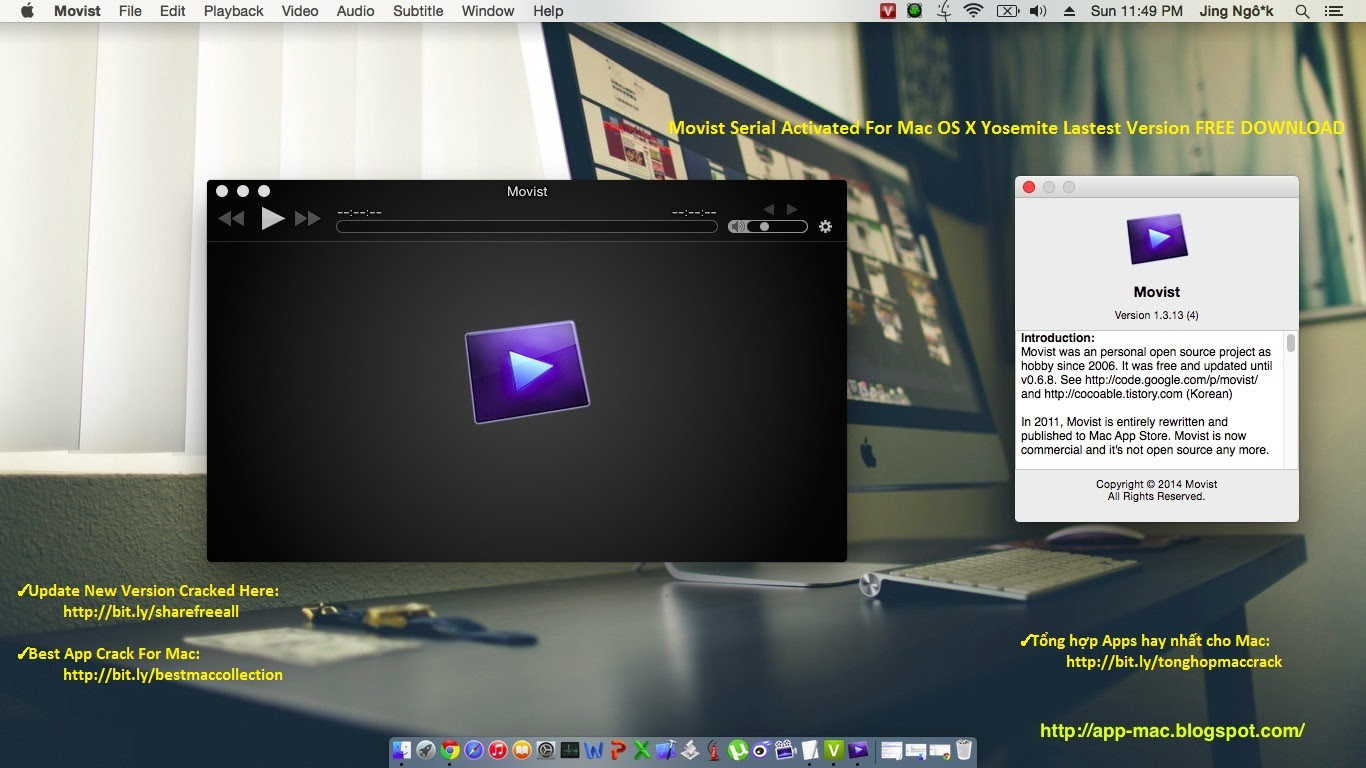Open the Subtitle menu
The image size is (1366, 768).
click(x=418, y=11)
